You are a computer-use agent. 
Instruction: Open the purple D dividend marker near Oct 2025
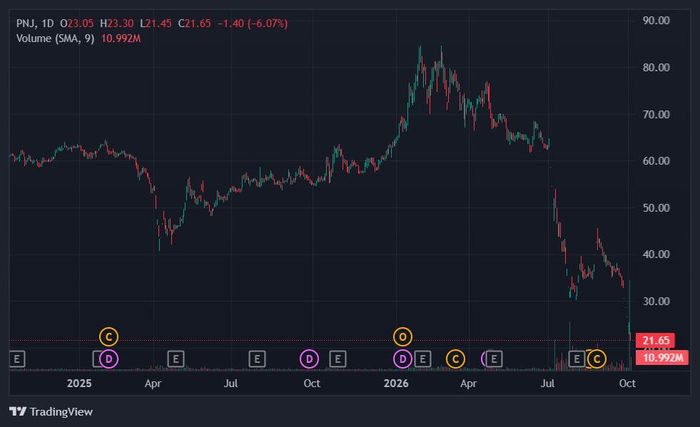click(309, 359)
